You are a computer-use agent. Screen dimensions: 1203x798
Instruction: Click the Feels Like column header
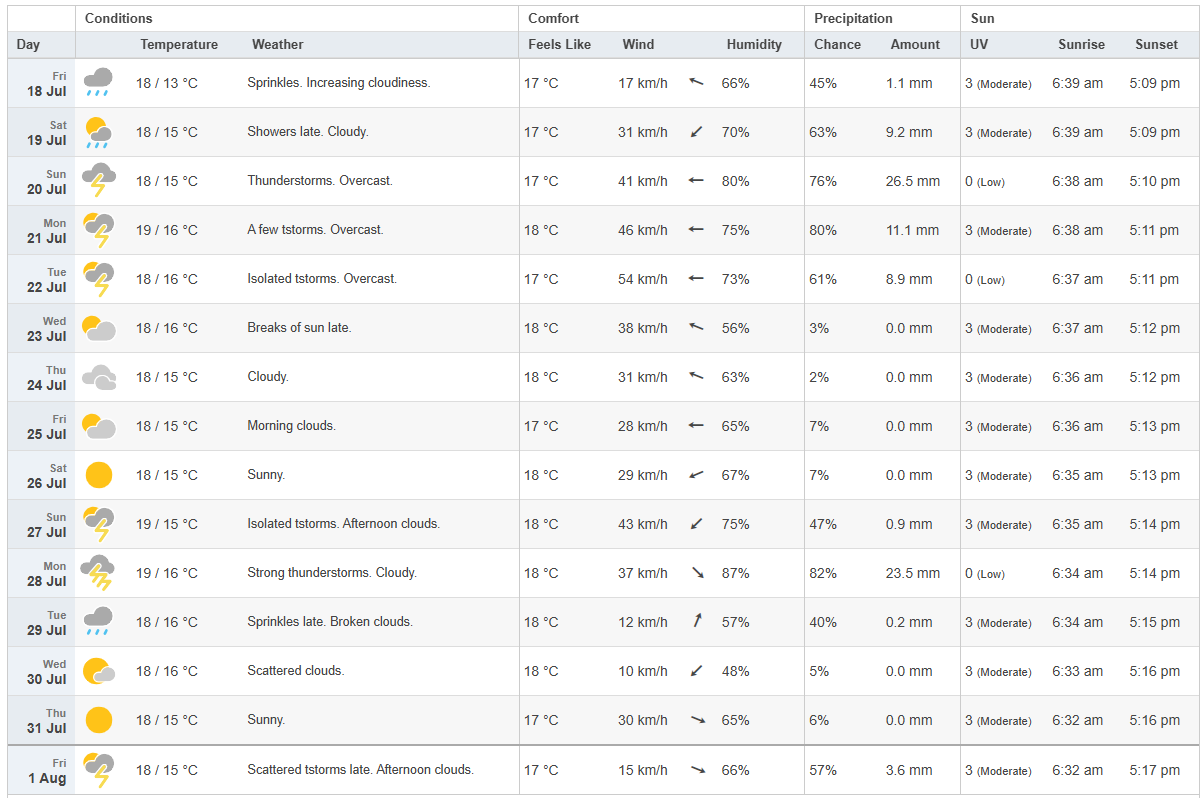[559, 45]
